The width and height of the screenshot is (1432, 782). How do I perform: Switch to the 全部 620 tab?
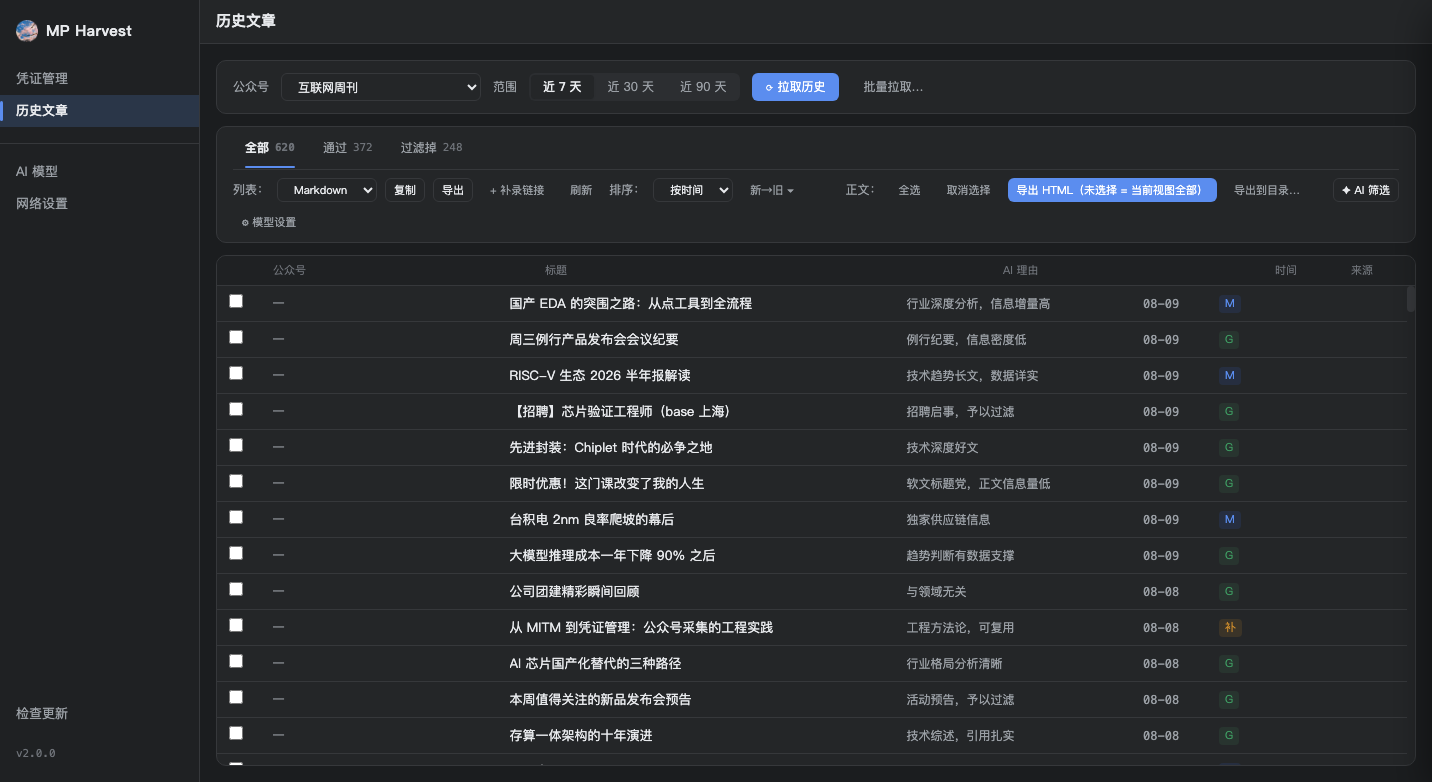click(270, 148)
